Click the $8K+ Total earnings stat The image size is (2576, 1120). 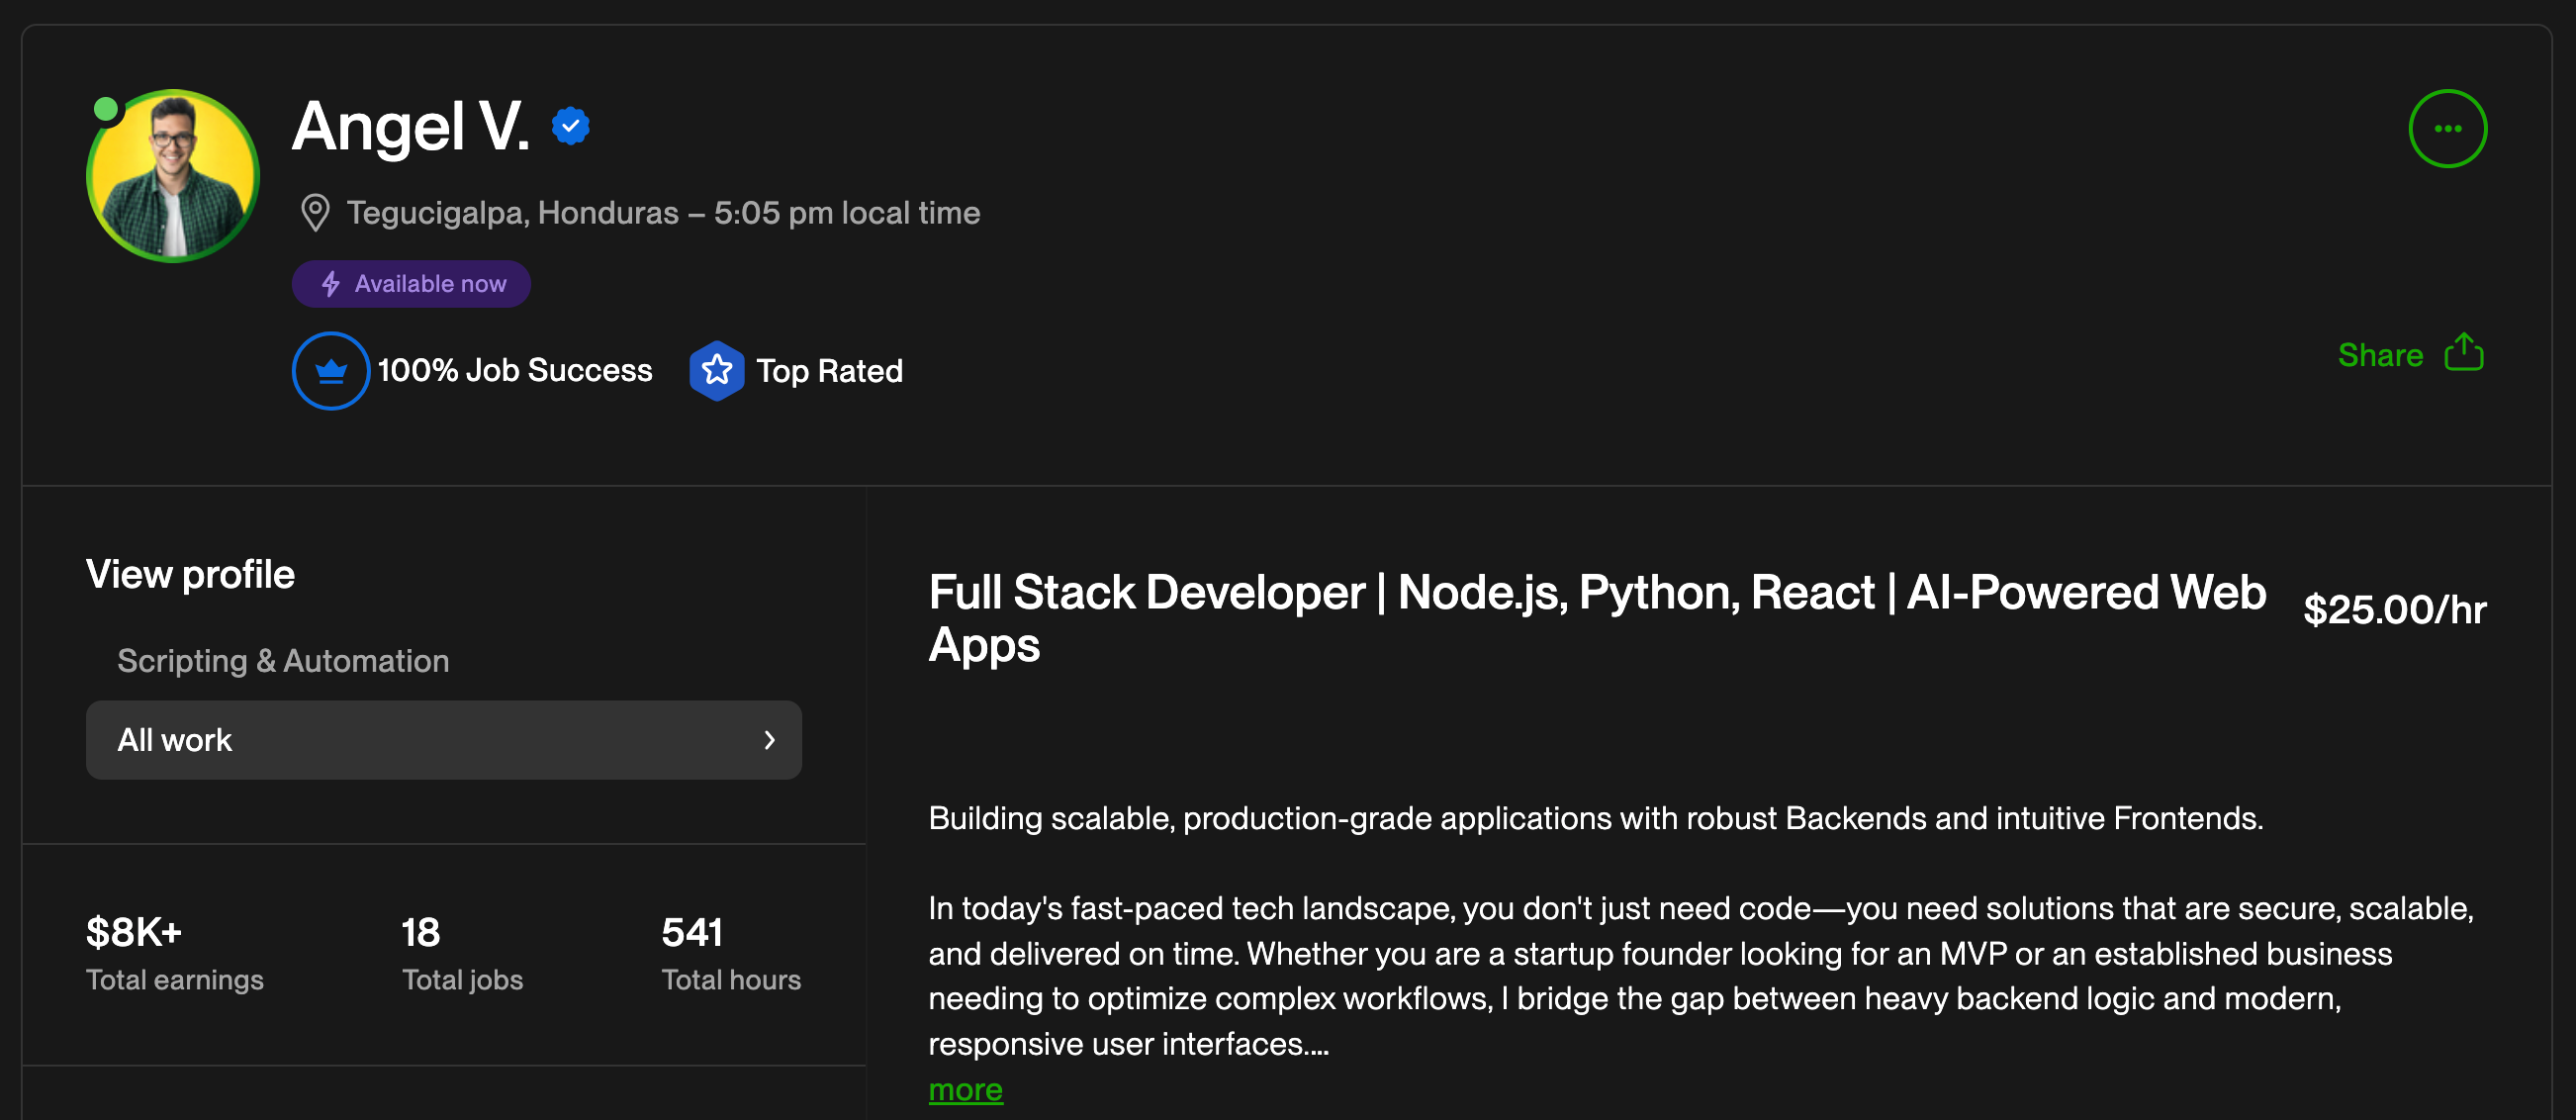[175, 953]
